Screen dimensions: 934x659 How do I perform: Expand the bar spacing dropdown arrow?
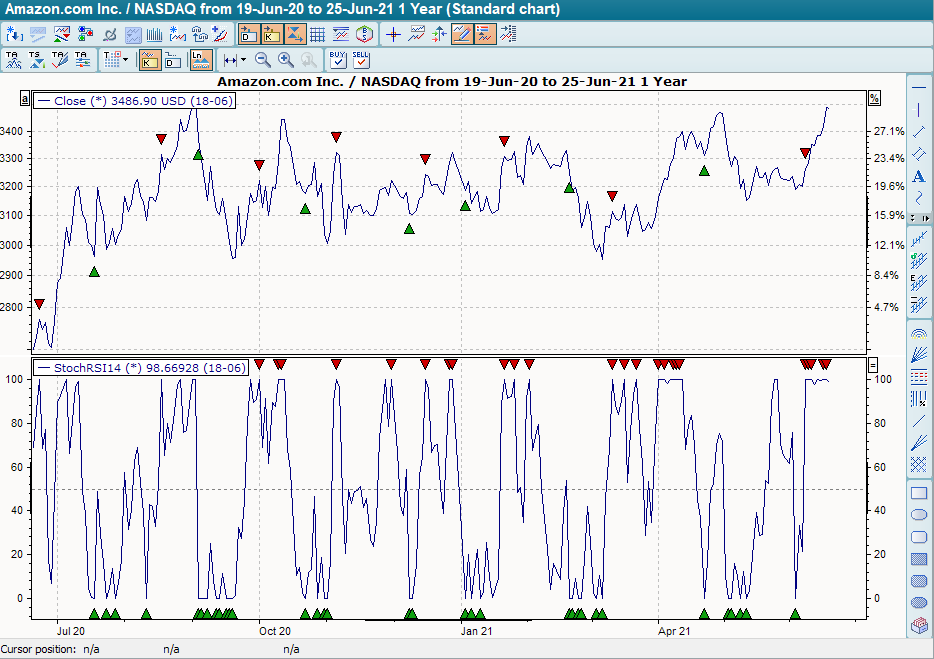click(x=243, y=59)
